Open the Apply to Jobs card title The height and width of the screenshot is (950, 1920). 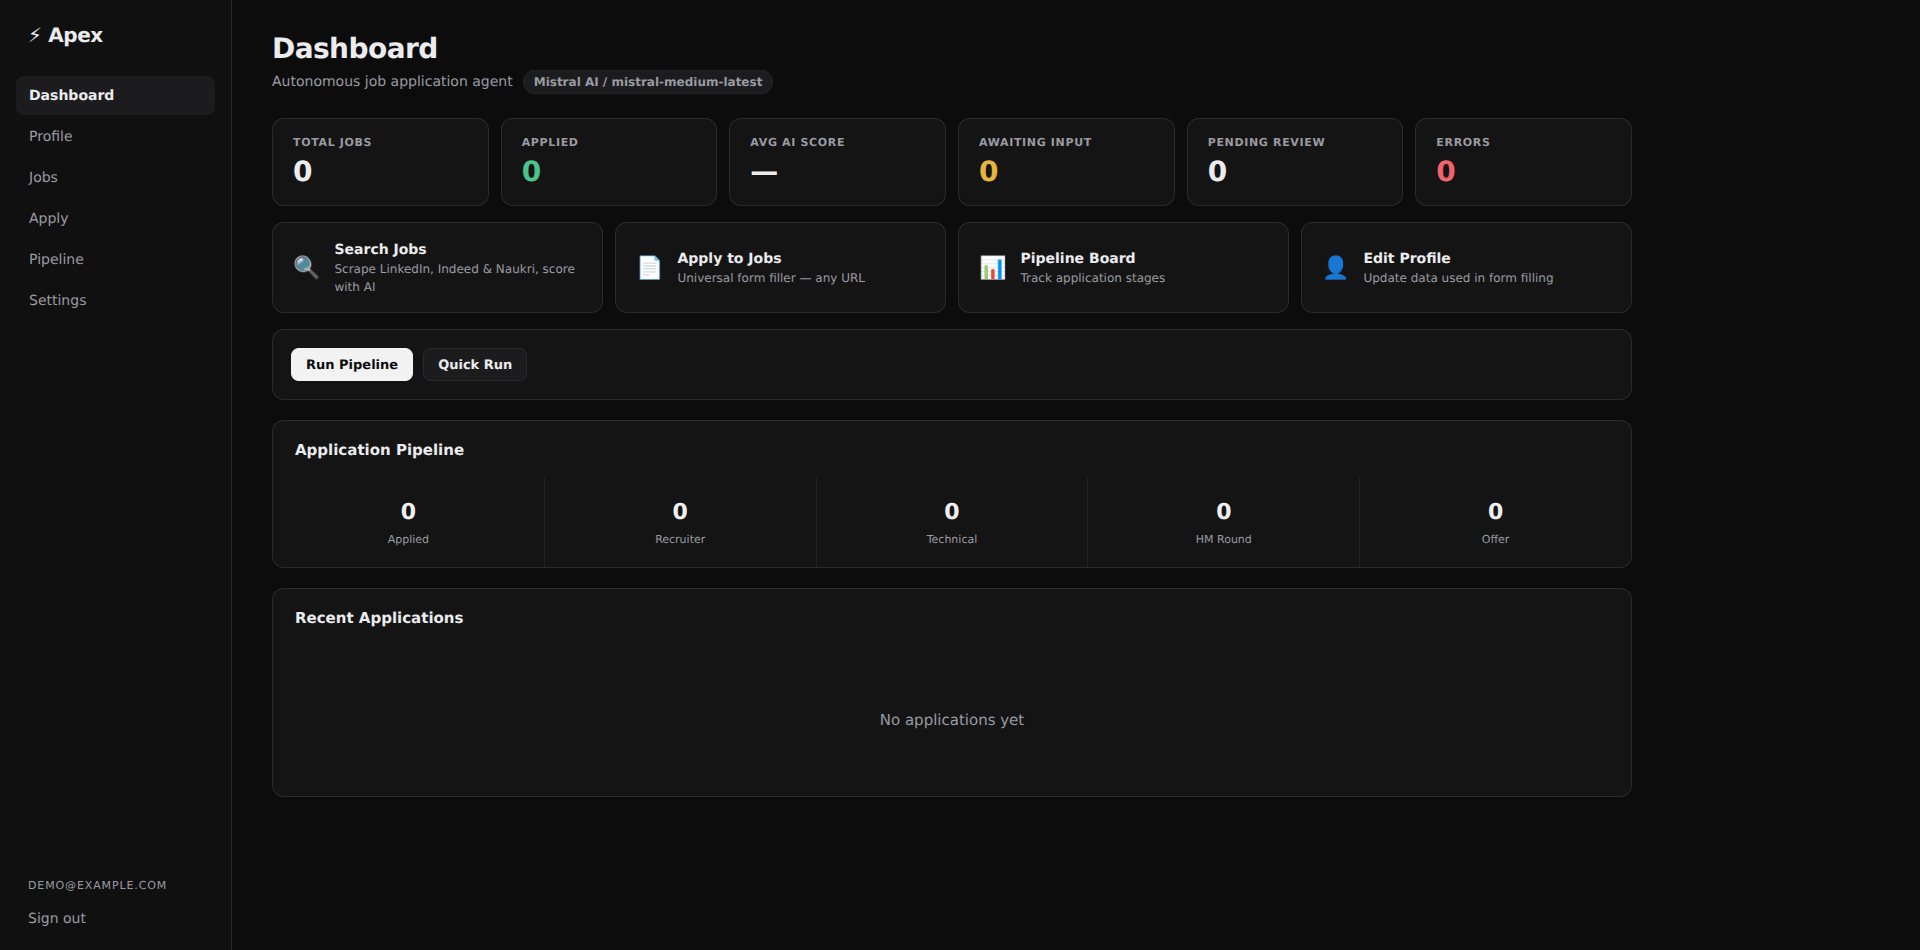click(729, 258)
